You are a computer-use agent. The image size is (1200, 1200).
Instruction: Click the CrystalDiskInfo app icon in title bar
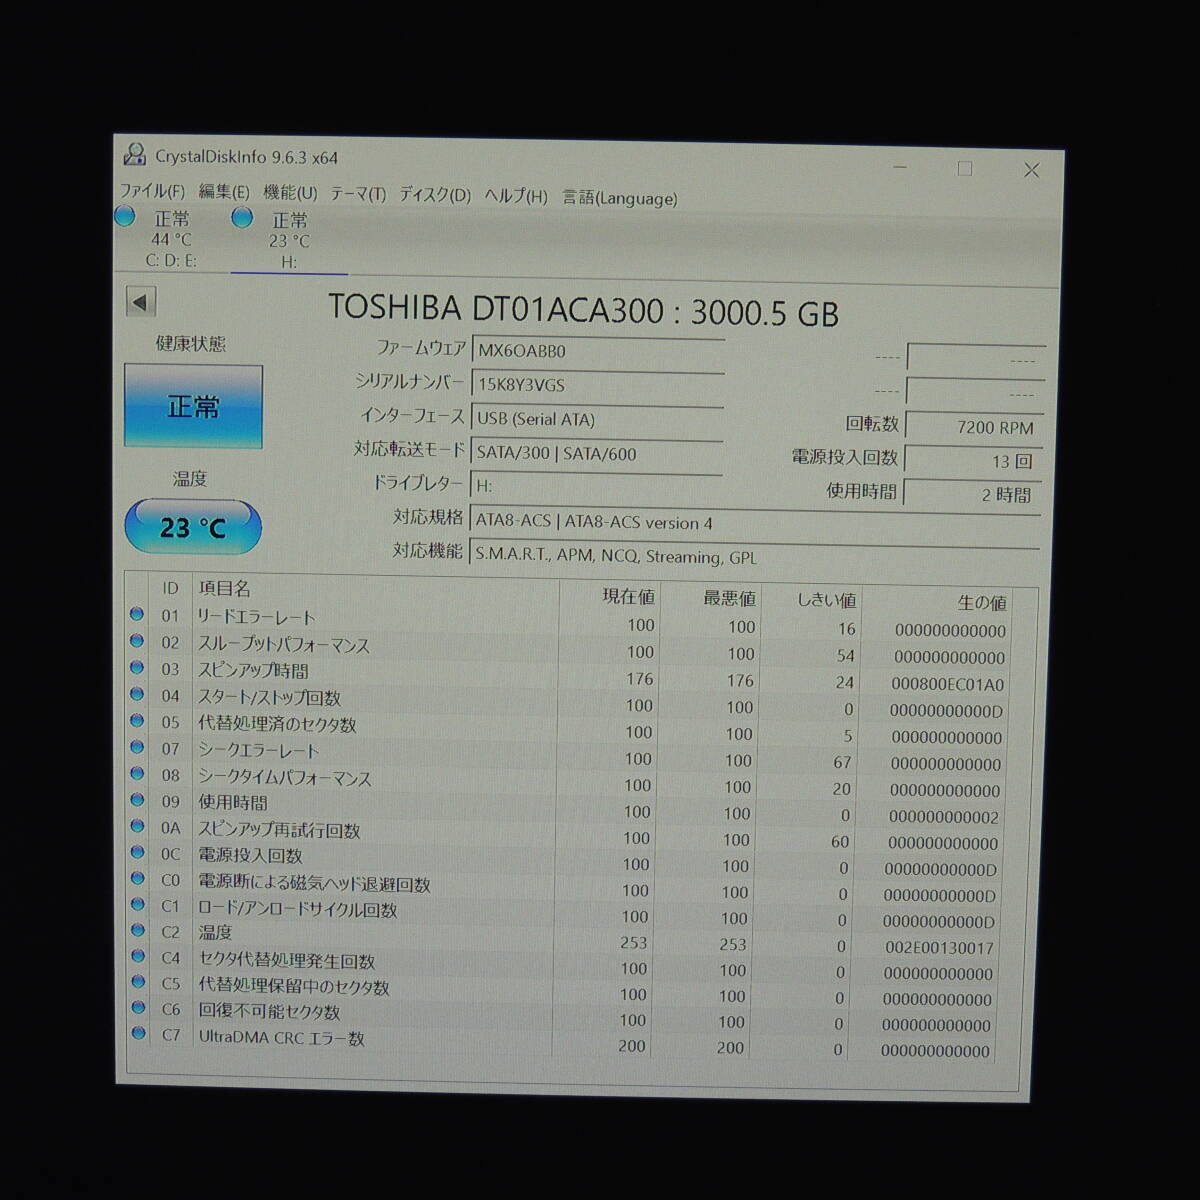click(134, 155)
